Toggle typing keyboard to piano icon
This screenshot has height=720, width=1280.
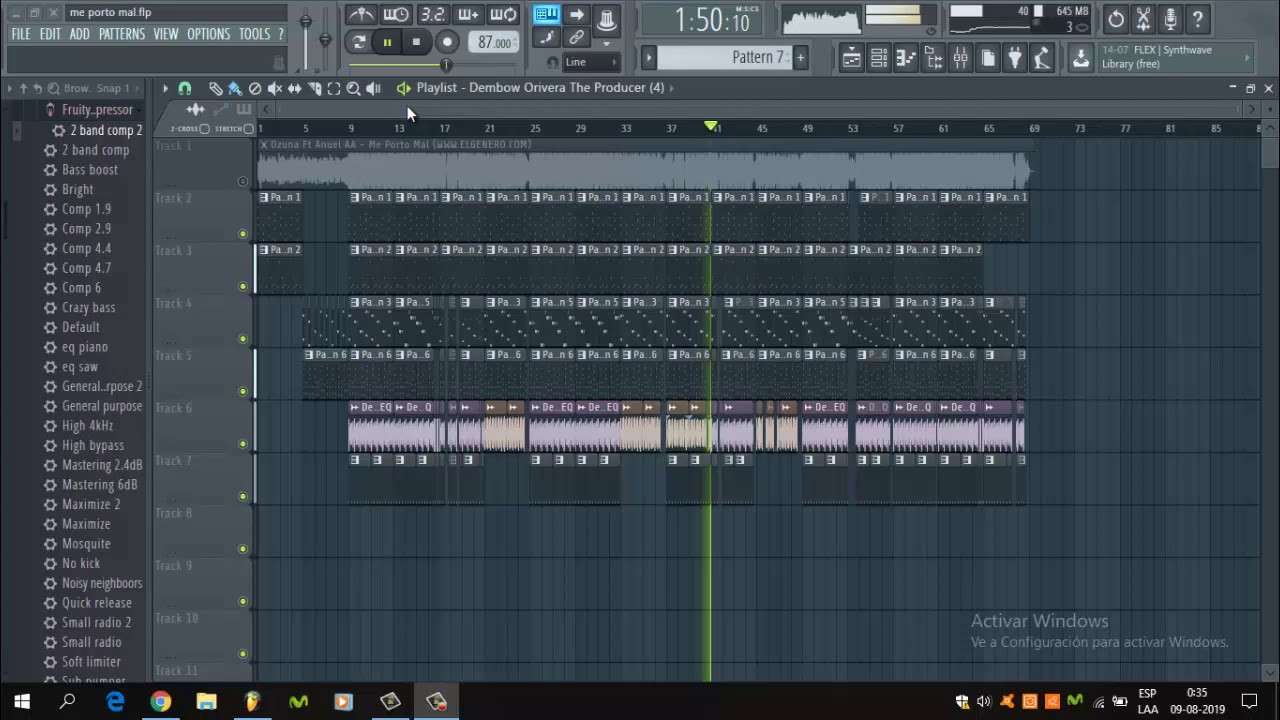pos(546,14)
